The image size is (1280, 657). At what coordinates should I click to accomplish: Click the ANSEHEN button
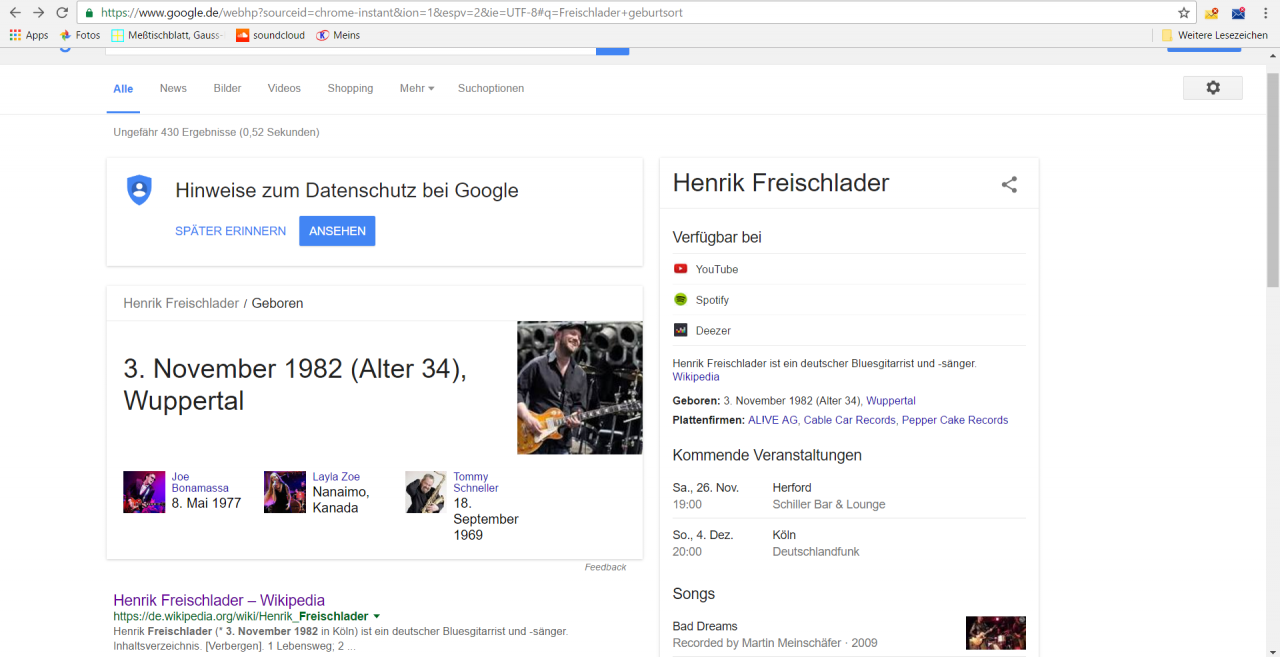pos(337,231)
